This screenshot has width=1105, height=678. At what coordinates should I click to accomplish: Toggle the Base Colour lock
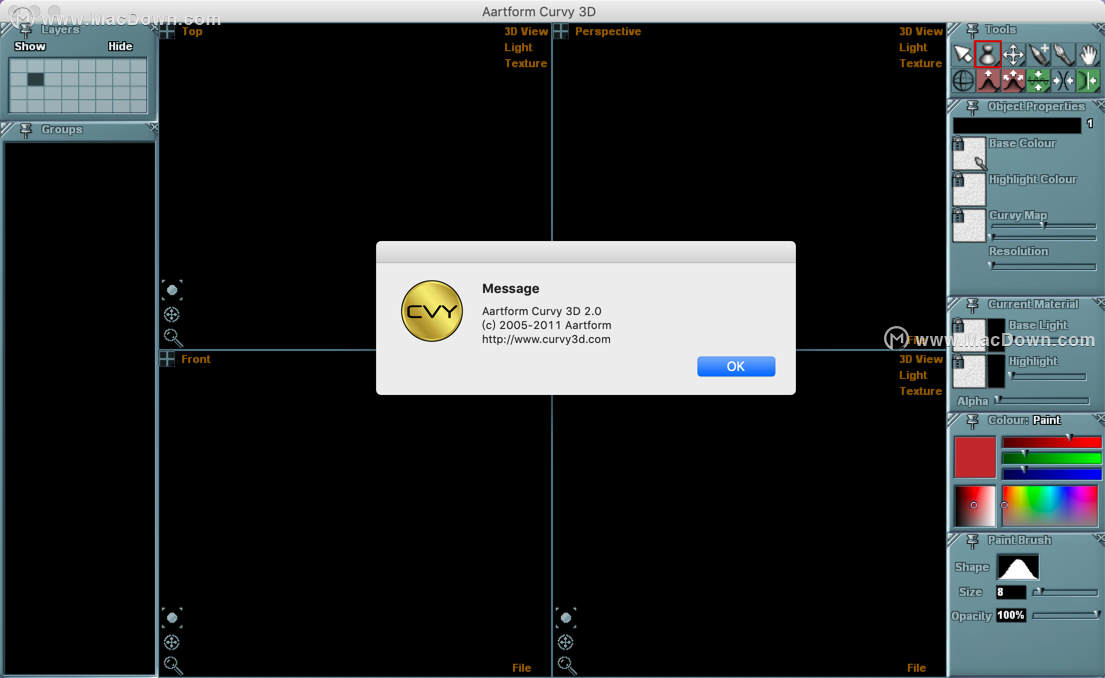(x=958, y=143)
